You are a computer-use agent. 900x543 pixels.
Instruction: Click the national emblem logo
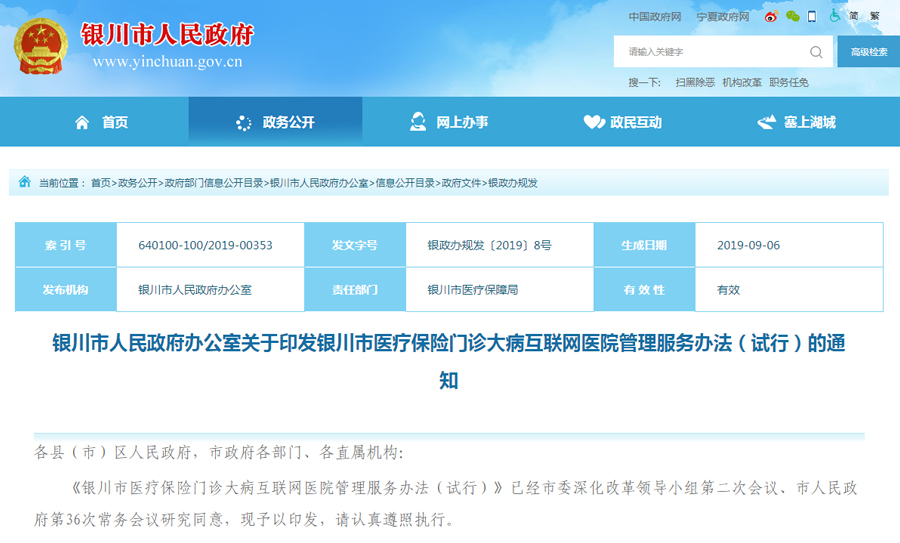pos(41,47)
